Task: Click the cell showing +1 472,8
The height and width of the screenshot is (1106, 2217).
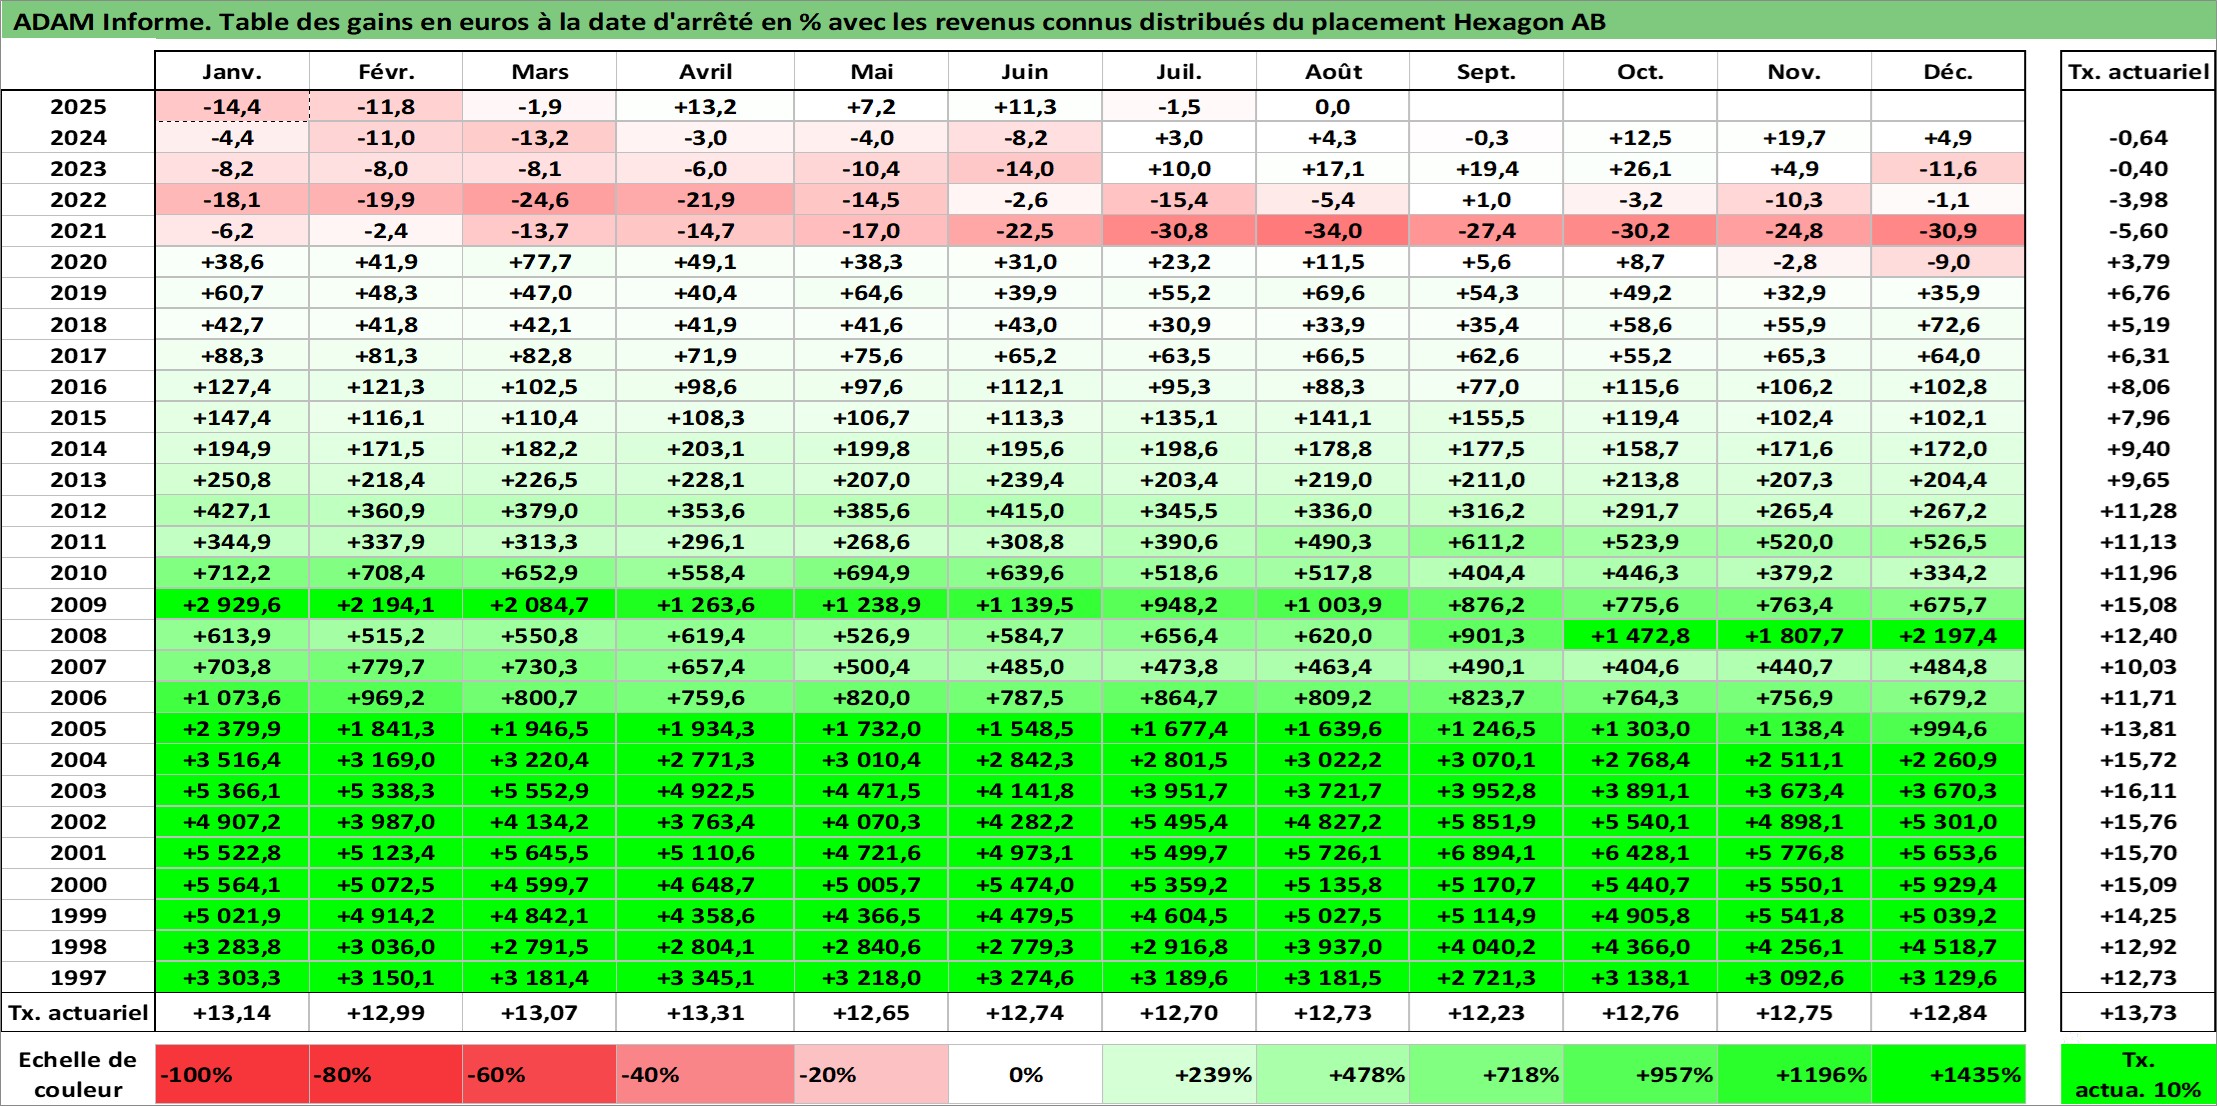Action: 1640,635
